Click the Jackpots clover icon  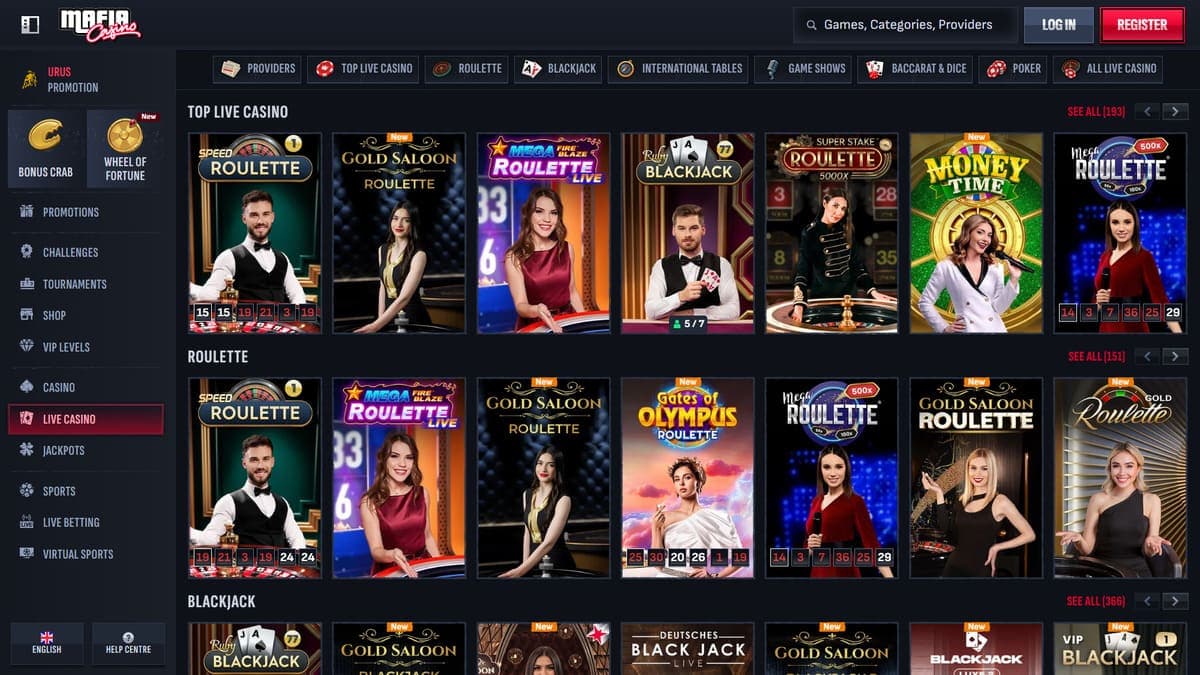pos(27,450)
